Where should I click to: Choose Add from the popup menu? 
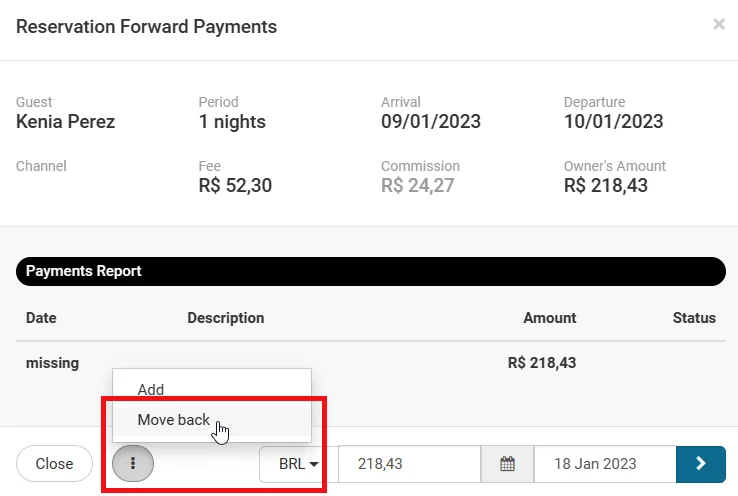151,390
